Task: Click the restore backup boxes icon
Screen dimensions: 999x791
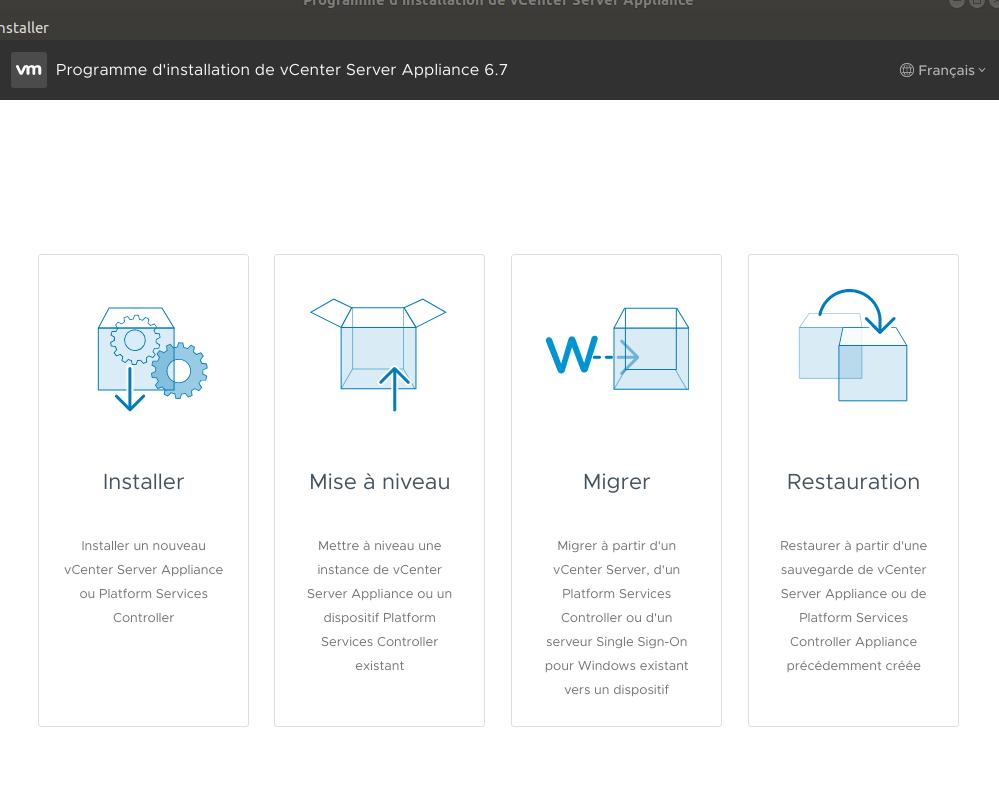Action: pyautogui.click(x=853, y=345)
